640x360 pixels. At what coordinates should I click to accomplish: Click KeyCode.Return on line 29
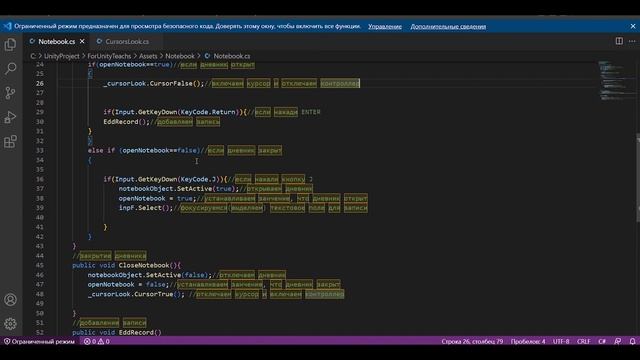(208, 112)
